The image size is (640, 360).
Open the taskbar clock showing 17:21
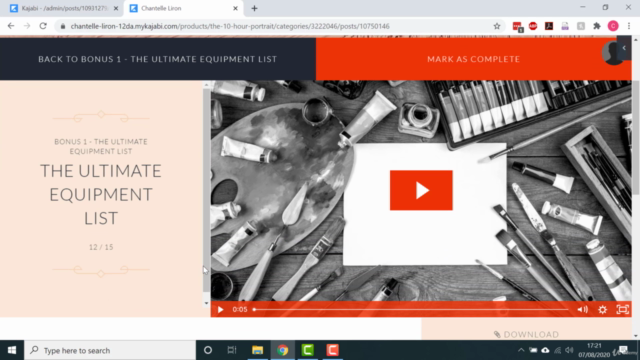[x=594, y=350]
